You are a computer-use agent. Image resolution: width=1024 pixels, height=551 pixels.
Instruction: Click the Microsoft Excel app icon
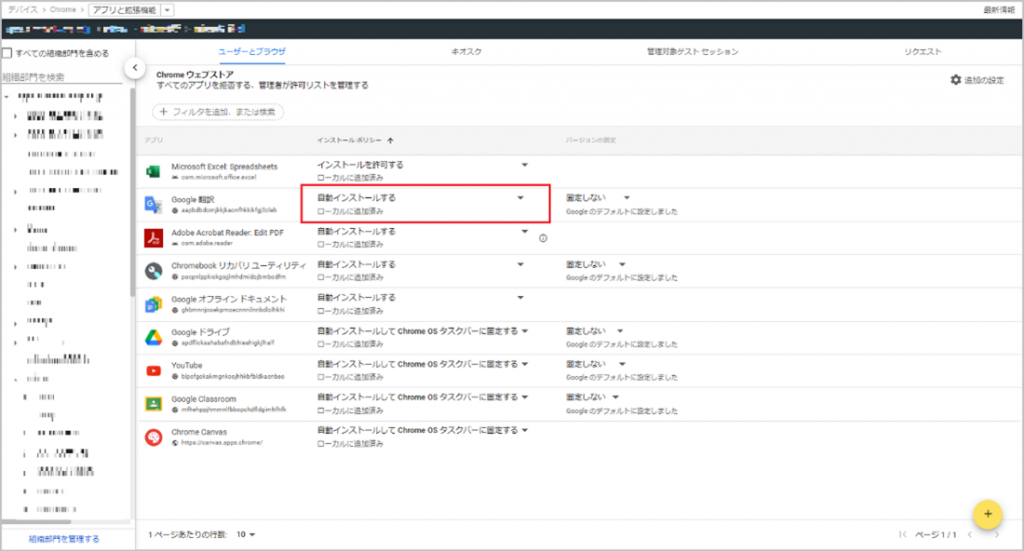pos(153,171)
